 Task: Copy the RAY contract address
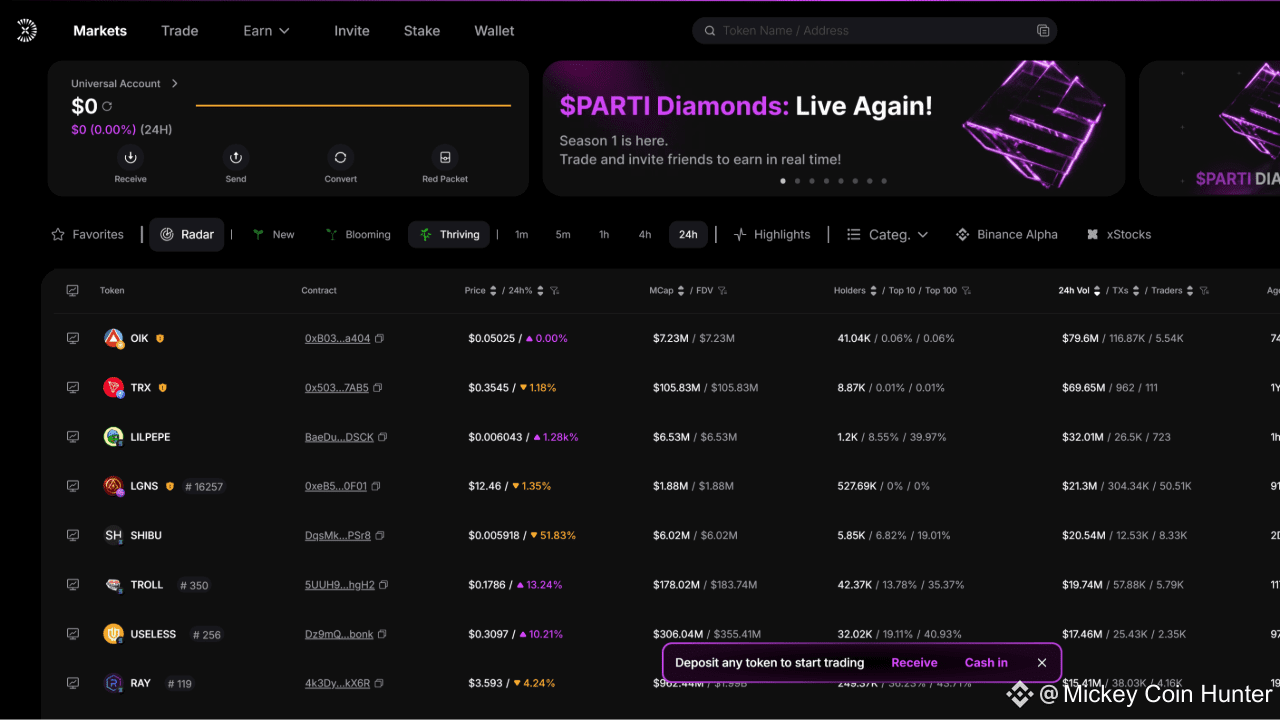click(379, 684)
